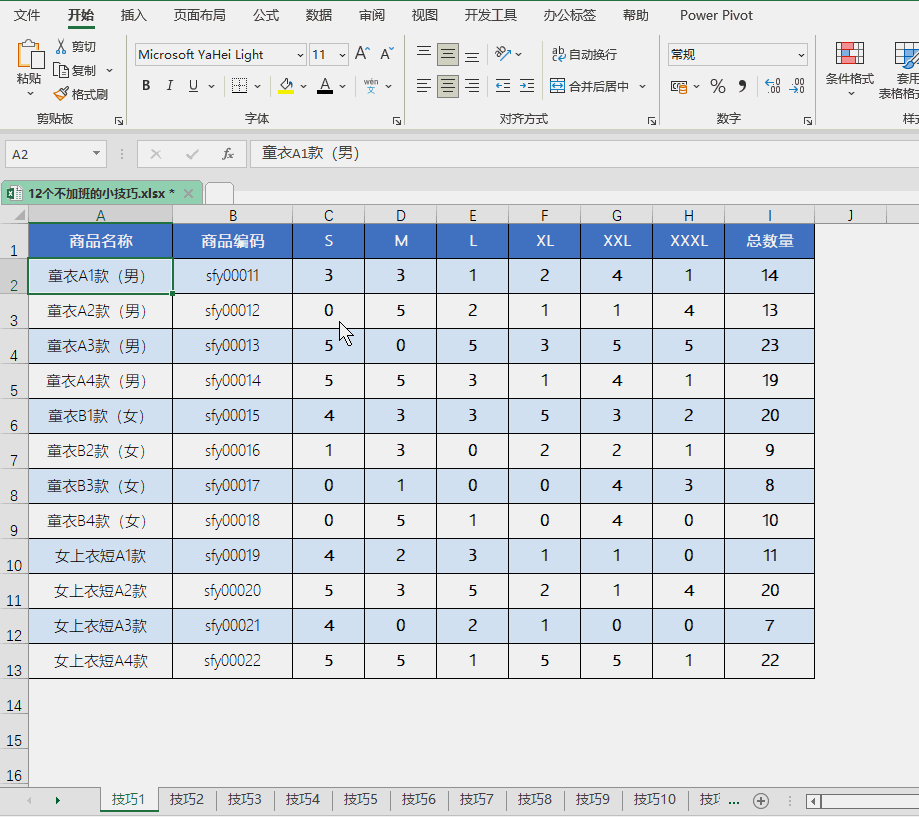The width and height of the screenshot is (919, 817).
Task: Click the Format Painter (格式刷) icon
Action: click(x=61, y=94)
